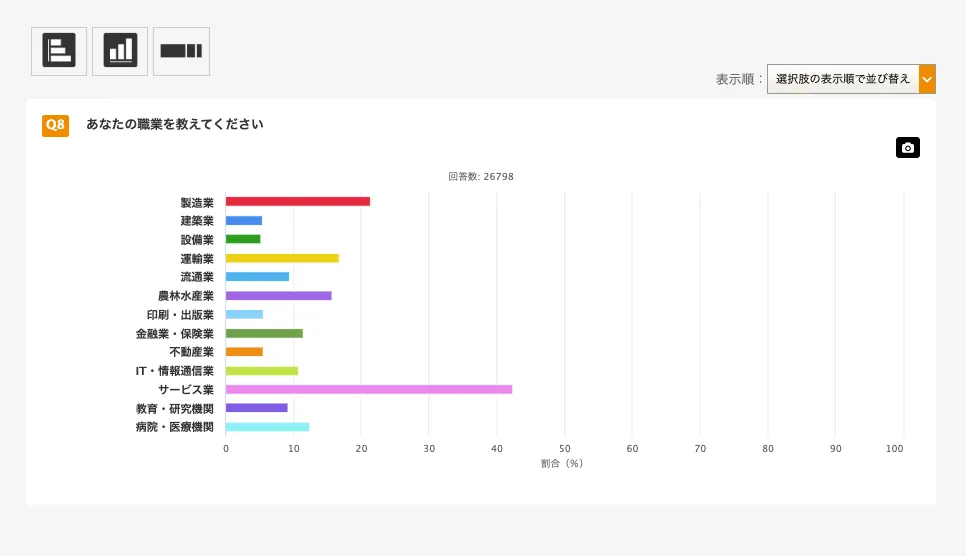The height and width of the screenshot is (556, 966).
Task: Click the Q8 question badge
Action: coord(55,125)
